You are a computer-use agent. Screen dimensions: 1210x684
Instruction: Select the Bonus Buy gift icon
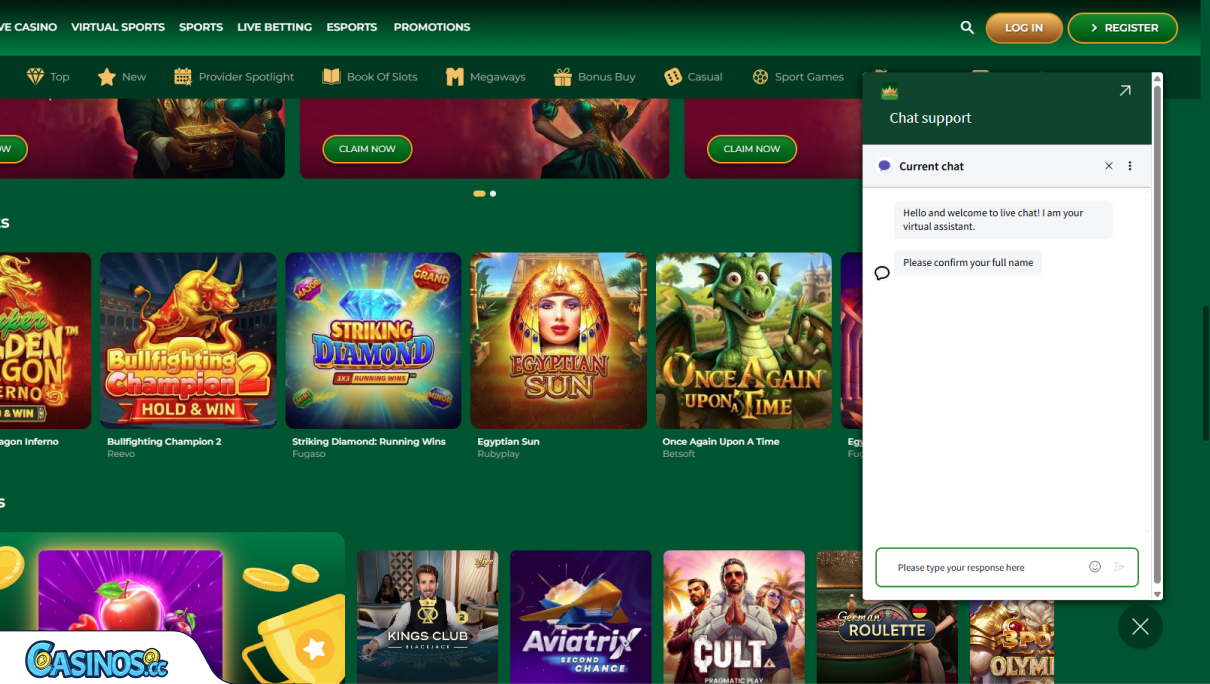563,77
